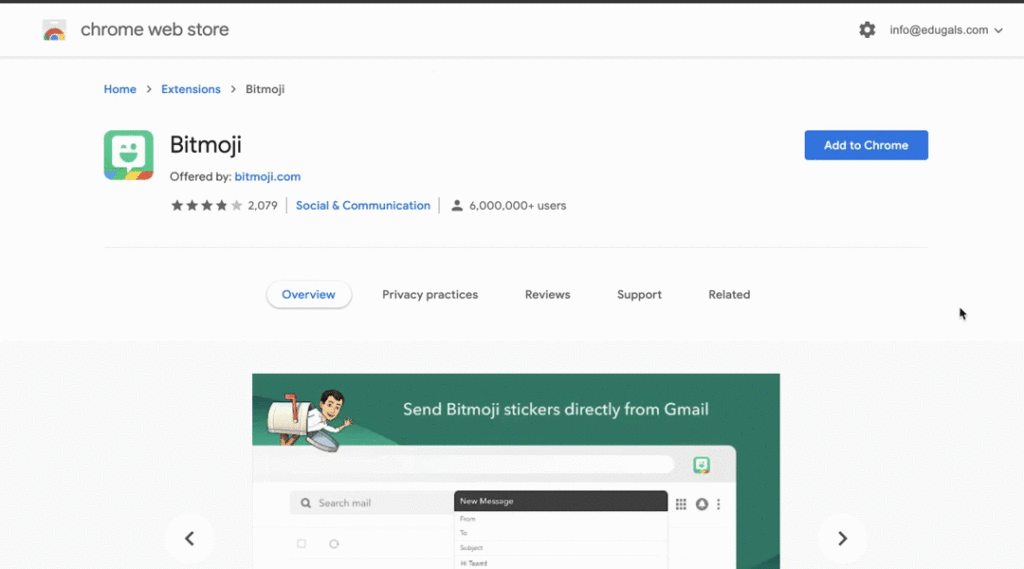Click the star rating icons
Screen dimensions: 1024x569
coord(206,206)
